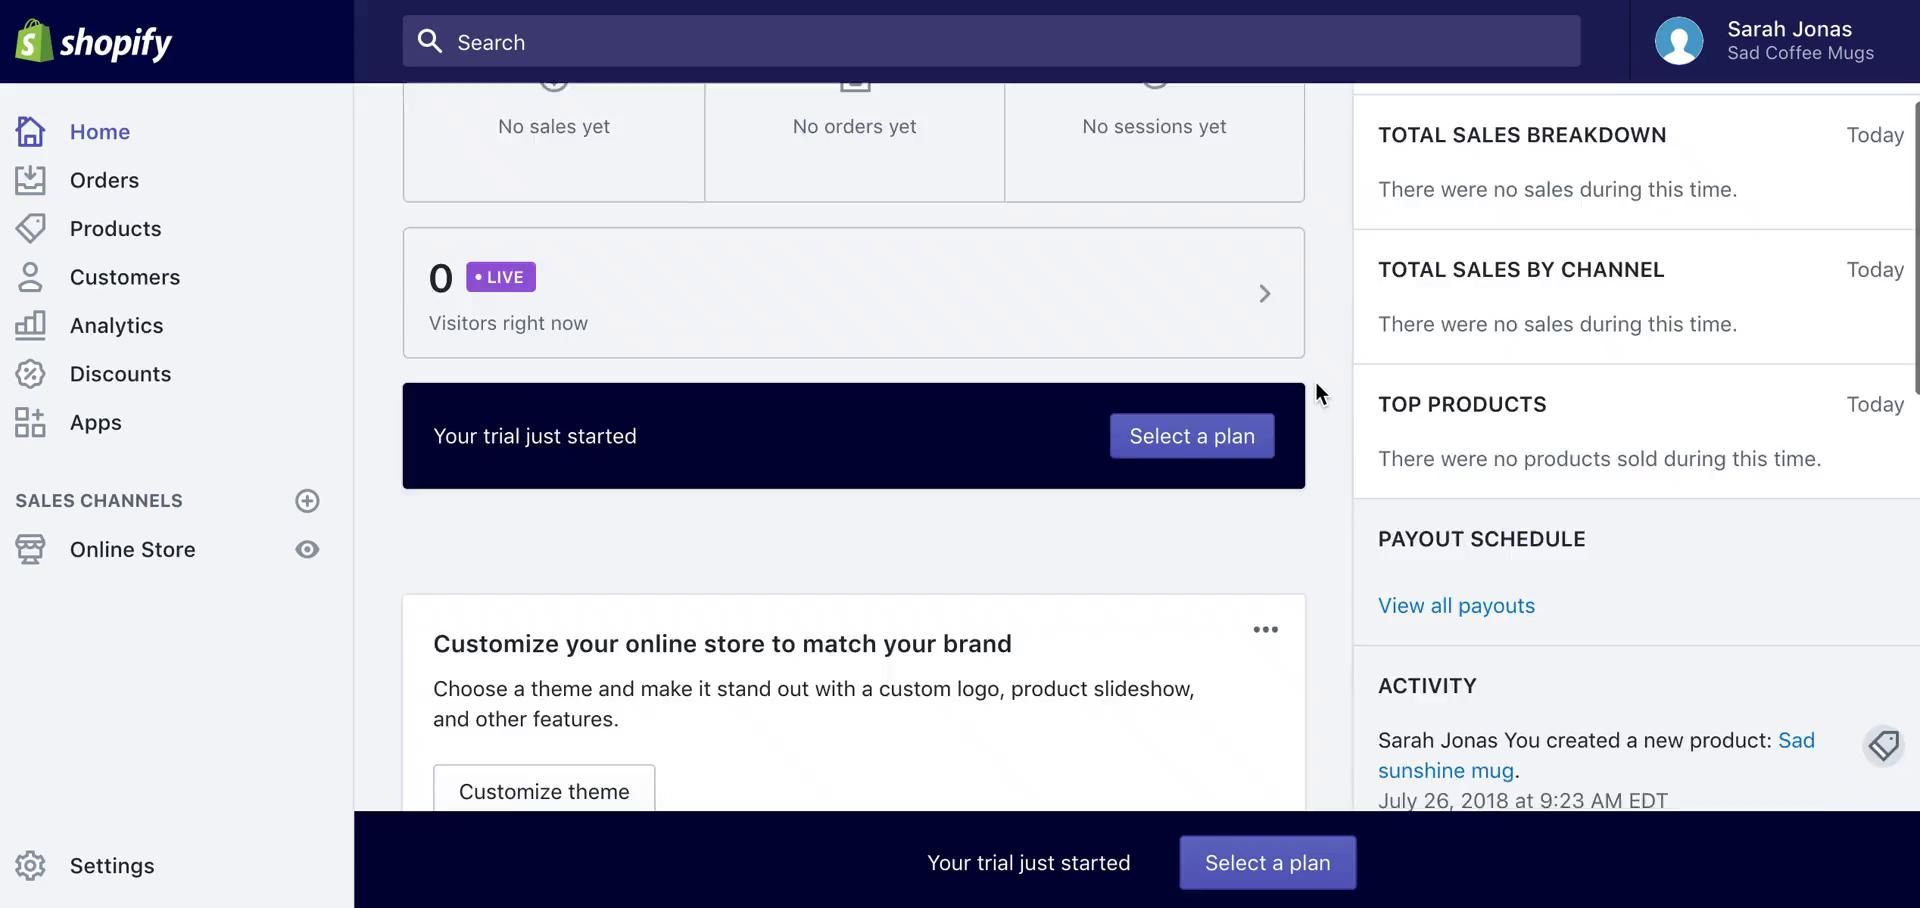The image size is (1920, 908).
Task: Open Customers via its person icon
Action: (30, 277)
